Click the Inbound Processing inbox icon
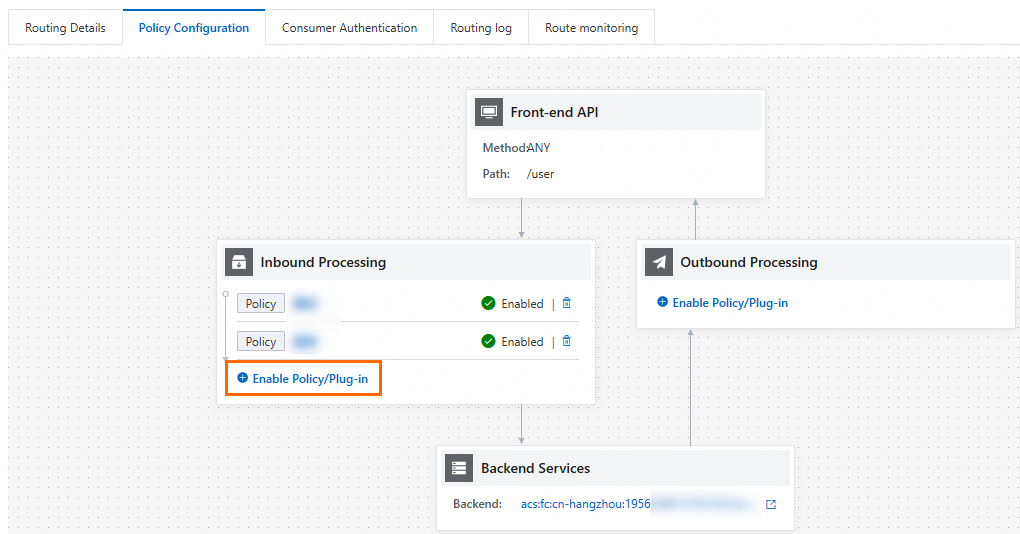This screenshot has width=1020, height=534. pyautogui.click(x=239, y=262)
